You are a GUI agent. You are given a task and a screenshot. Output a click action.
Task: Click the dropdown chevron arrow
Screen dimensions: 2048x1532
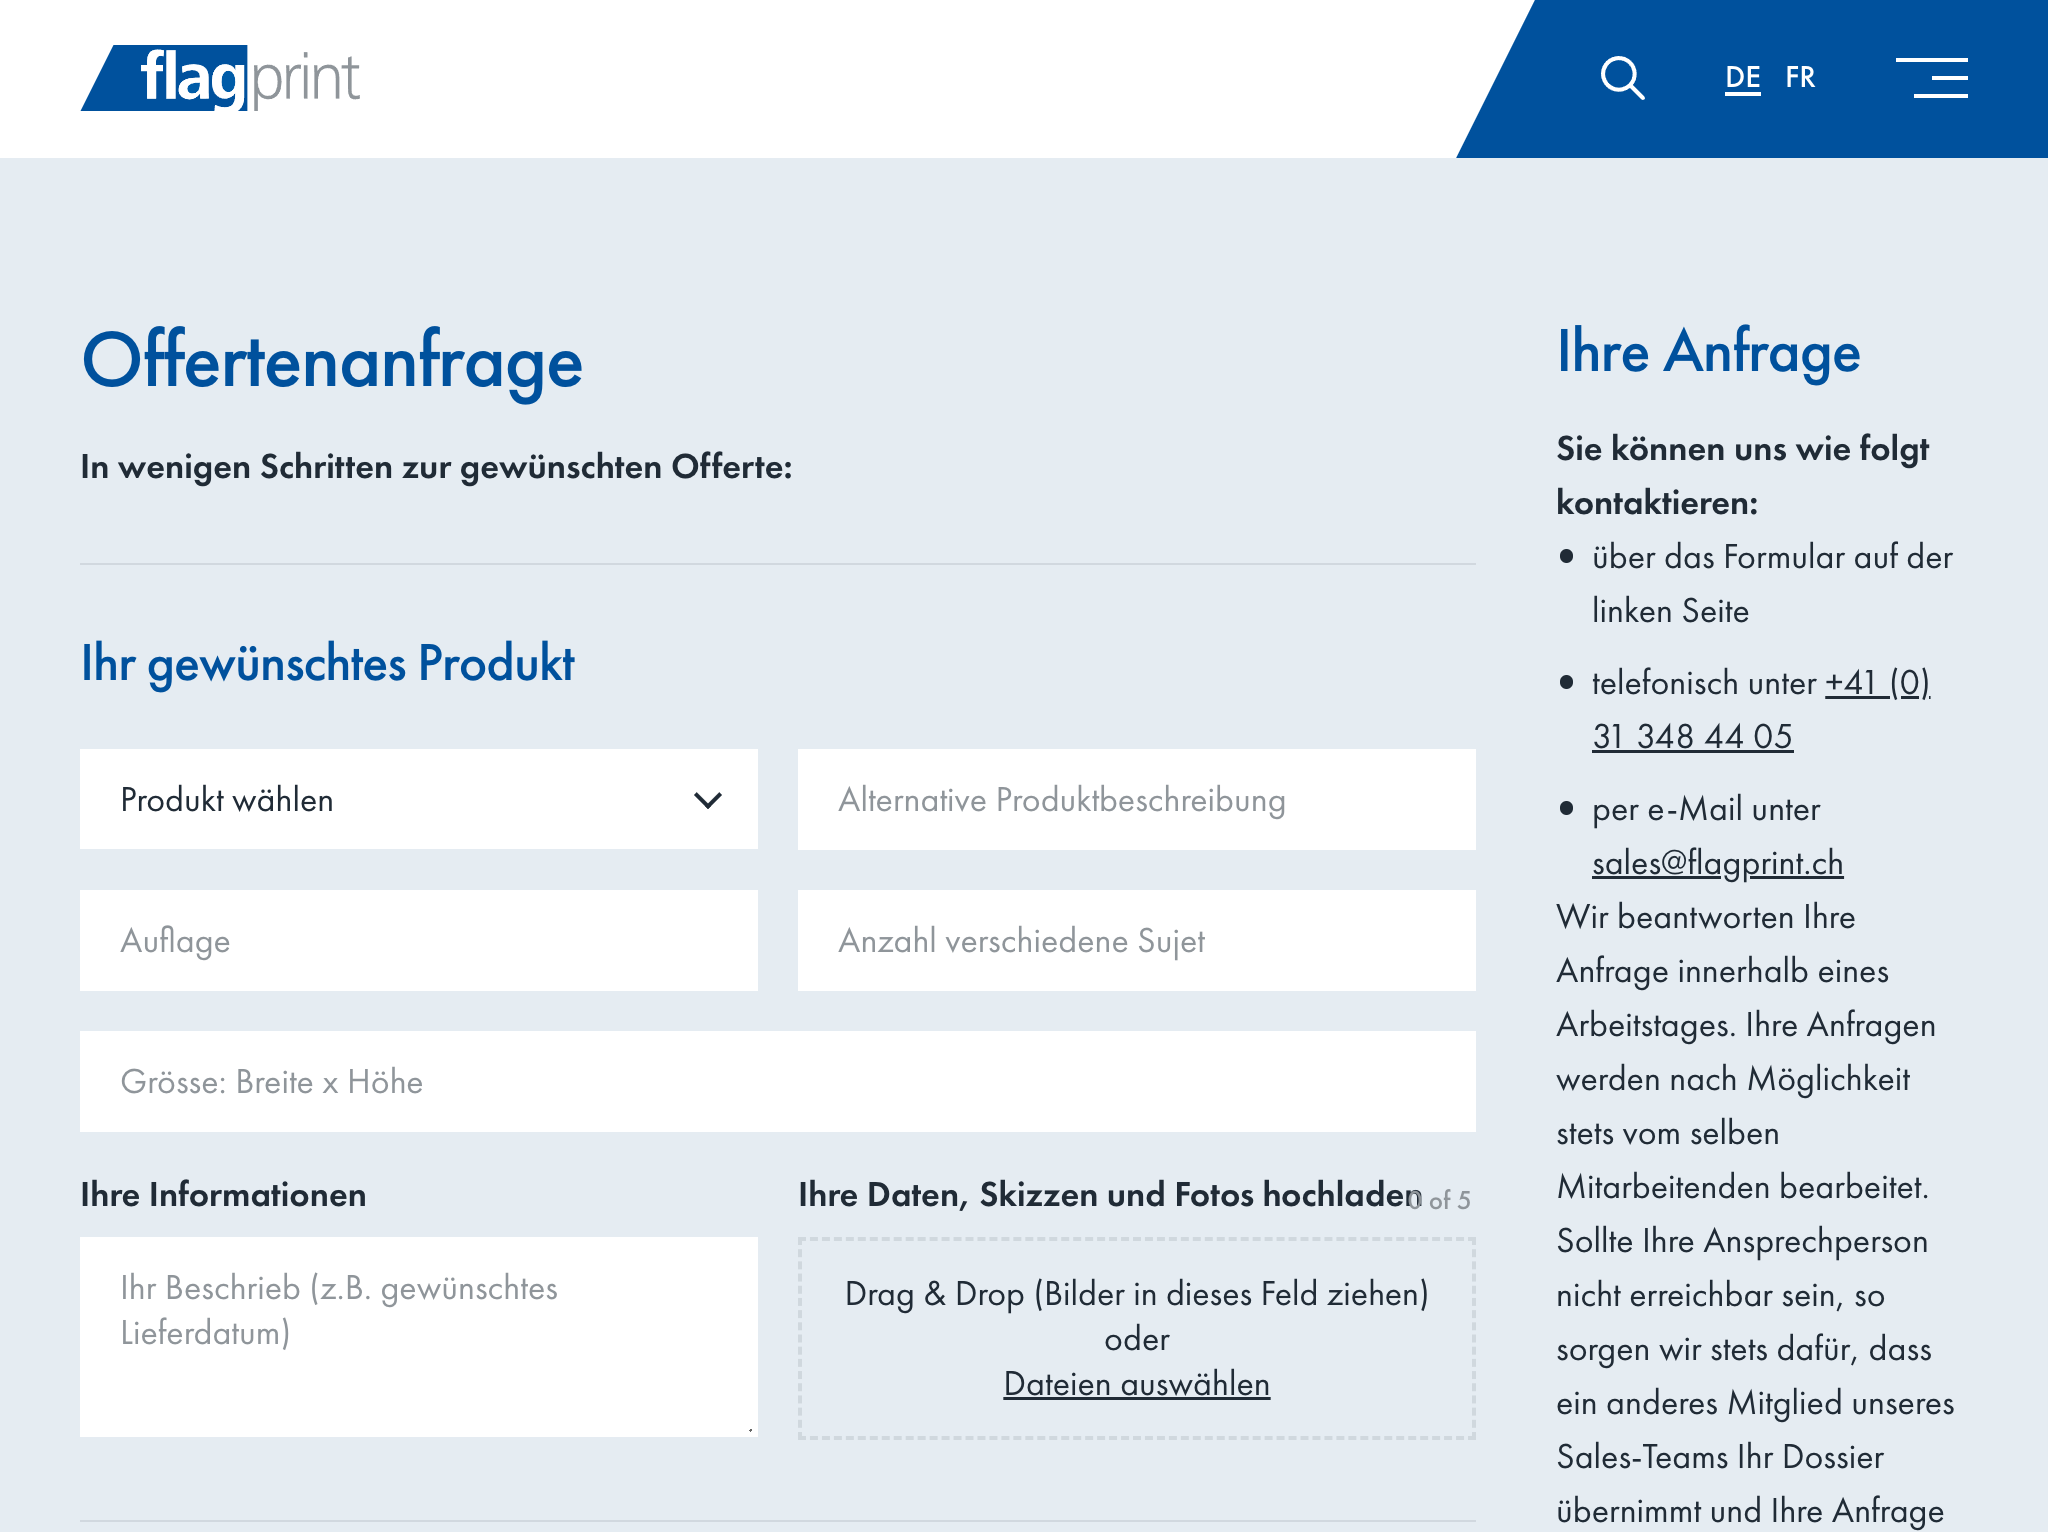708,800
